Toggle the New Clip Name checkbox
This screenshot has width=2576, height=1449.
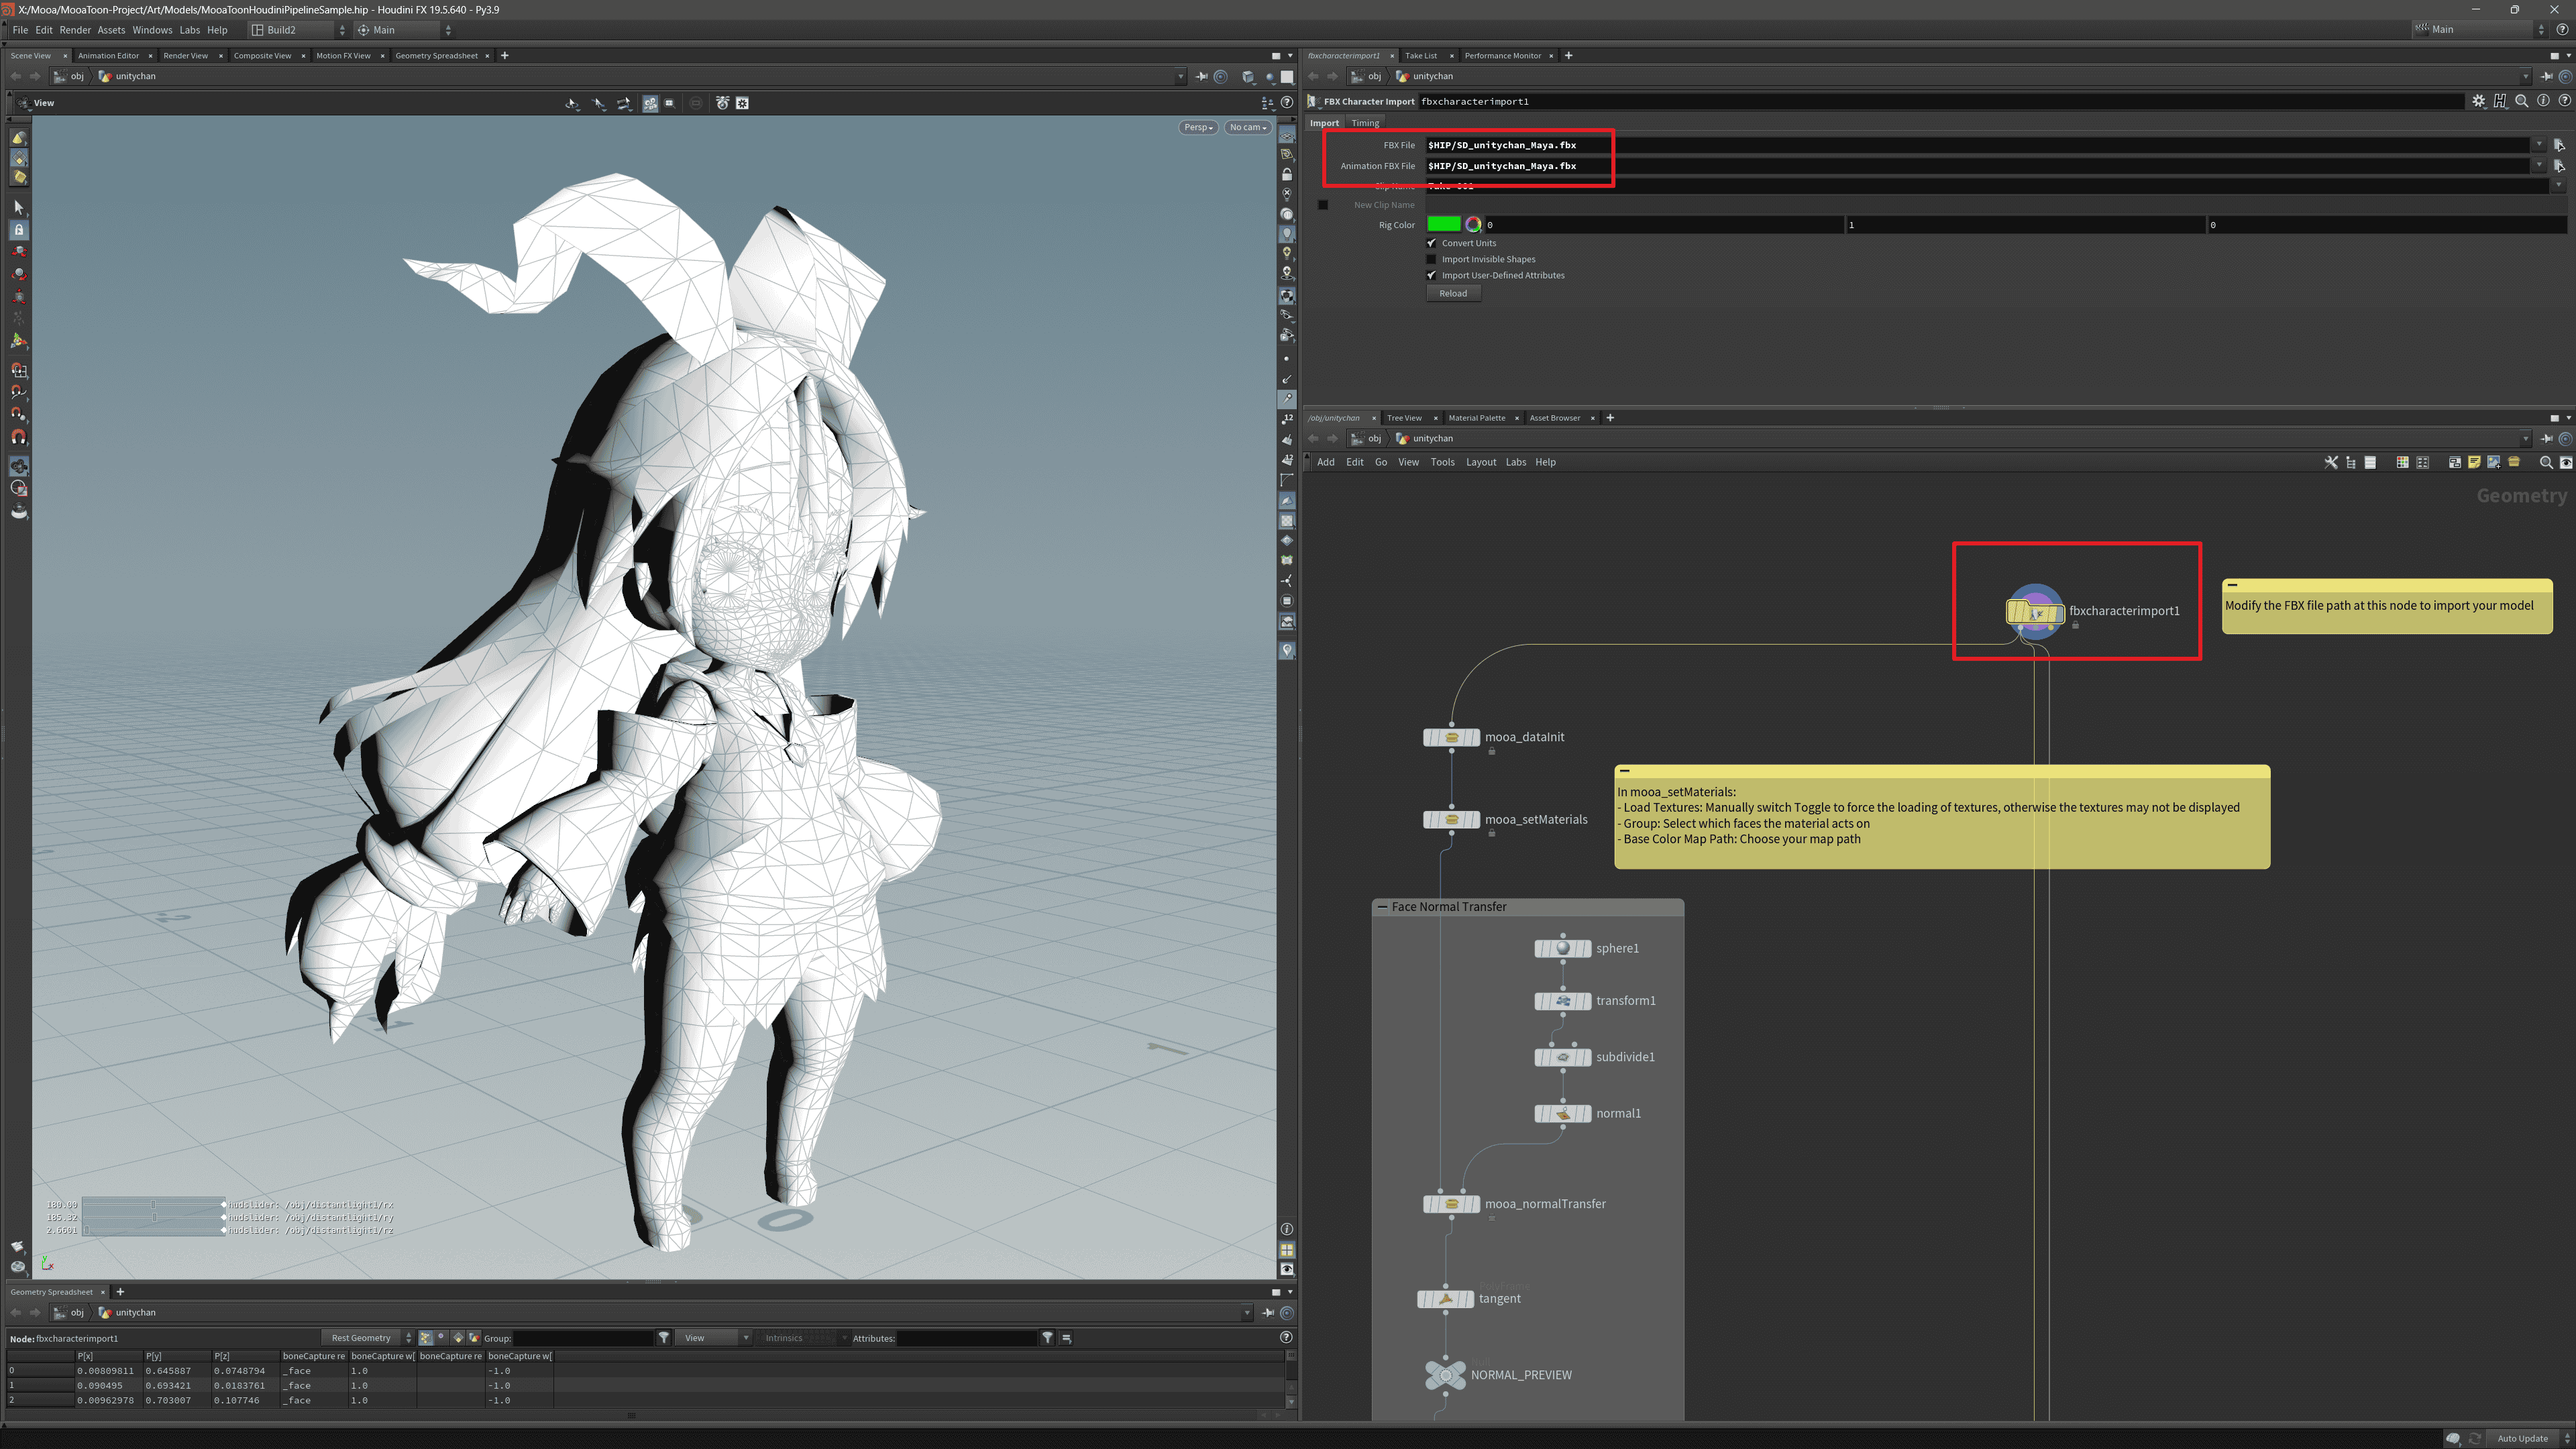[x=1323, y=205]
